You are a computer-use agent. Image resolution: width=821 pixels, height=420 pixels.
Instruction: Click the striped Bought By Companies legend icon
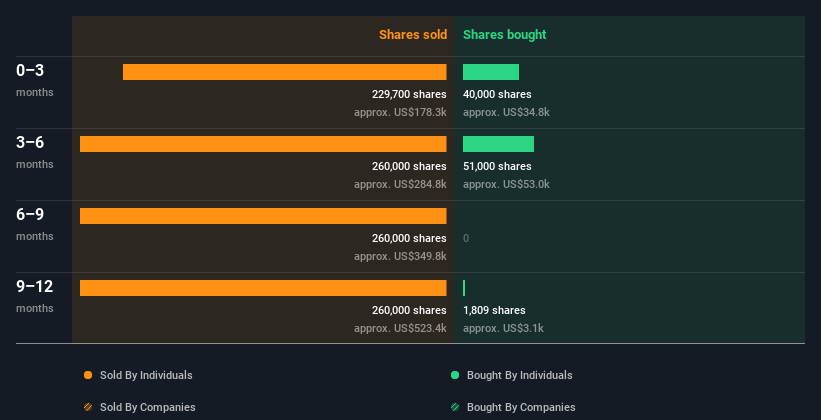[x=455, y=408]
